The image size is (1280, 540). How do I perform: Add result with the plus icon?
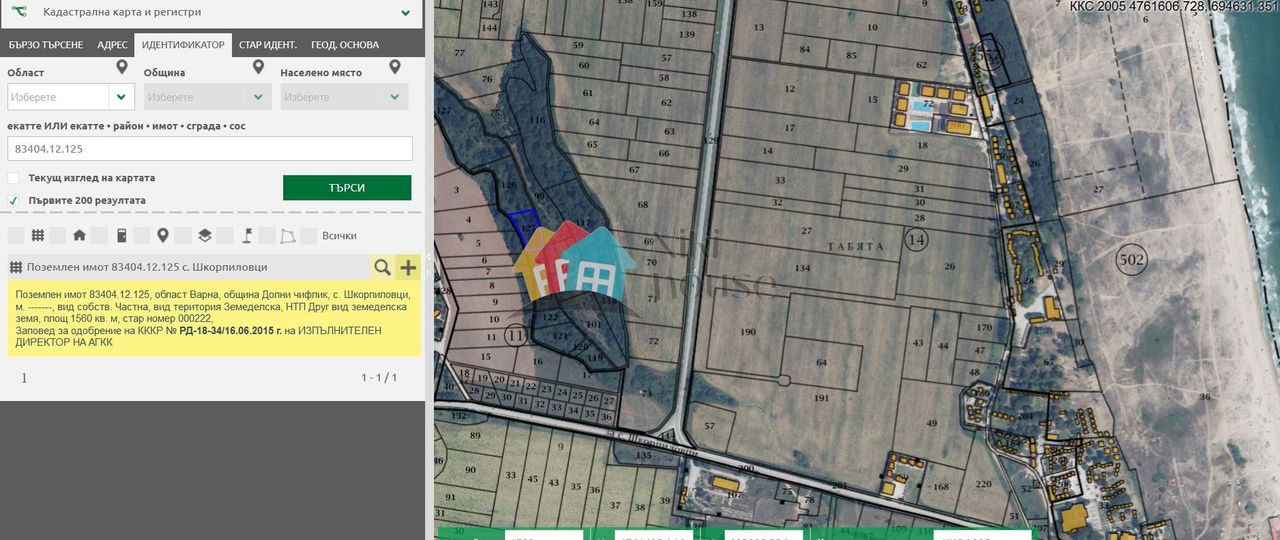click(x=408, y=267)
